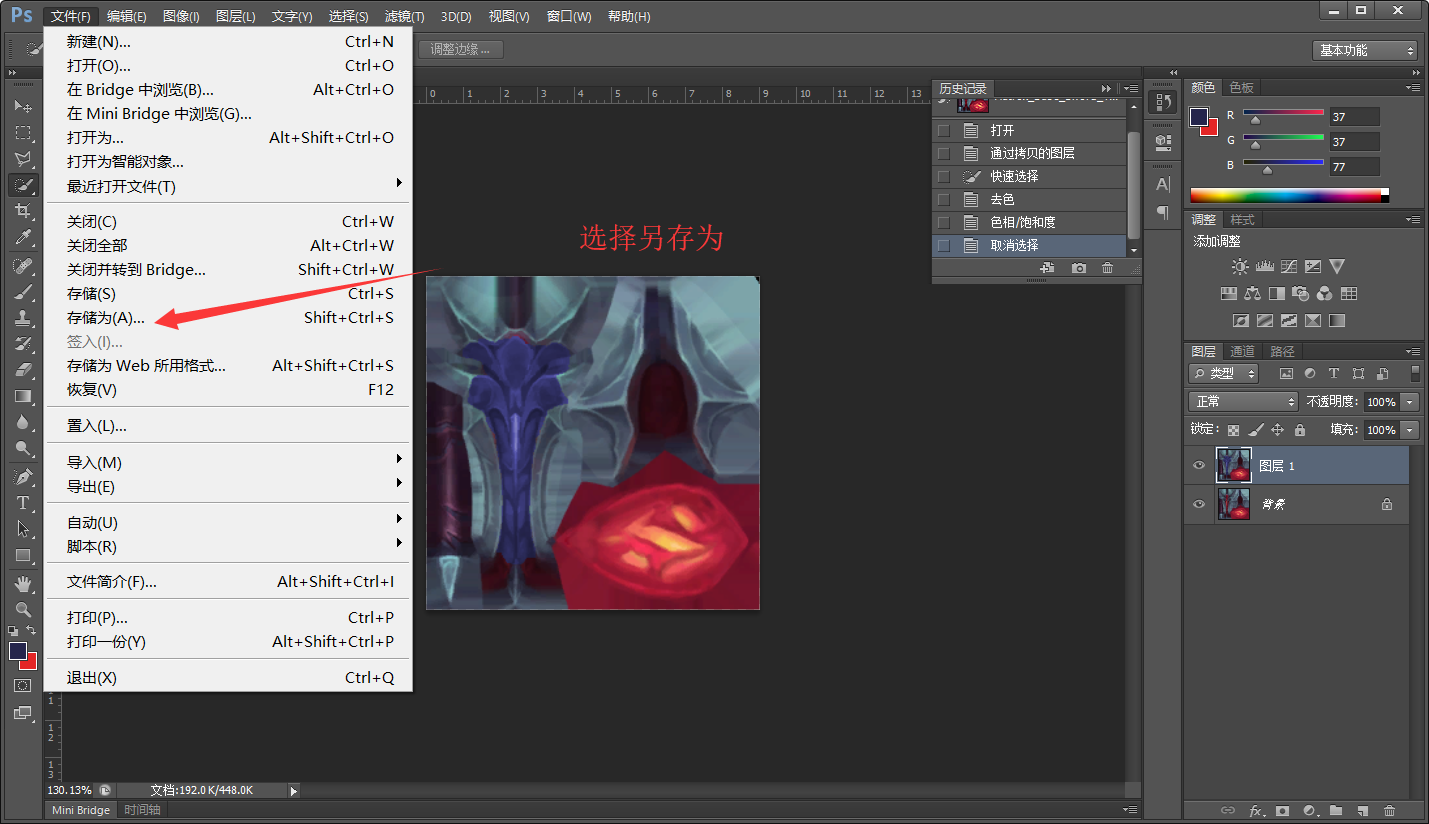
Task: Add Color Balance adjustment icon
Action: click(1253, 294)
